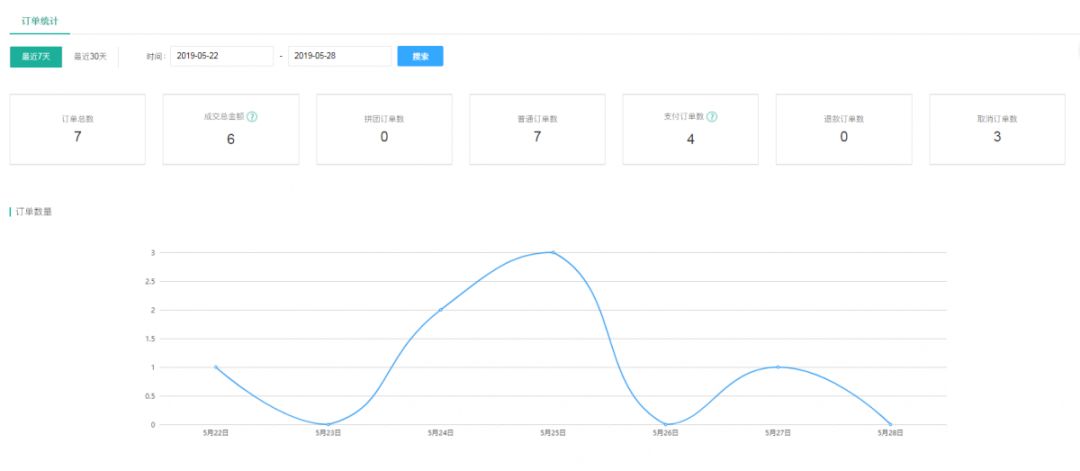Click the 成交总金额 stat card
The image size is (1080, 471).
pyautogui.click(x=230, y=130)
